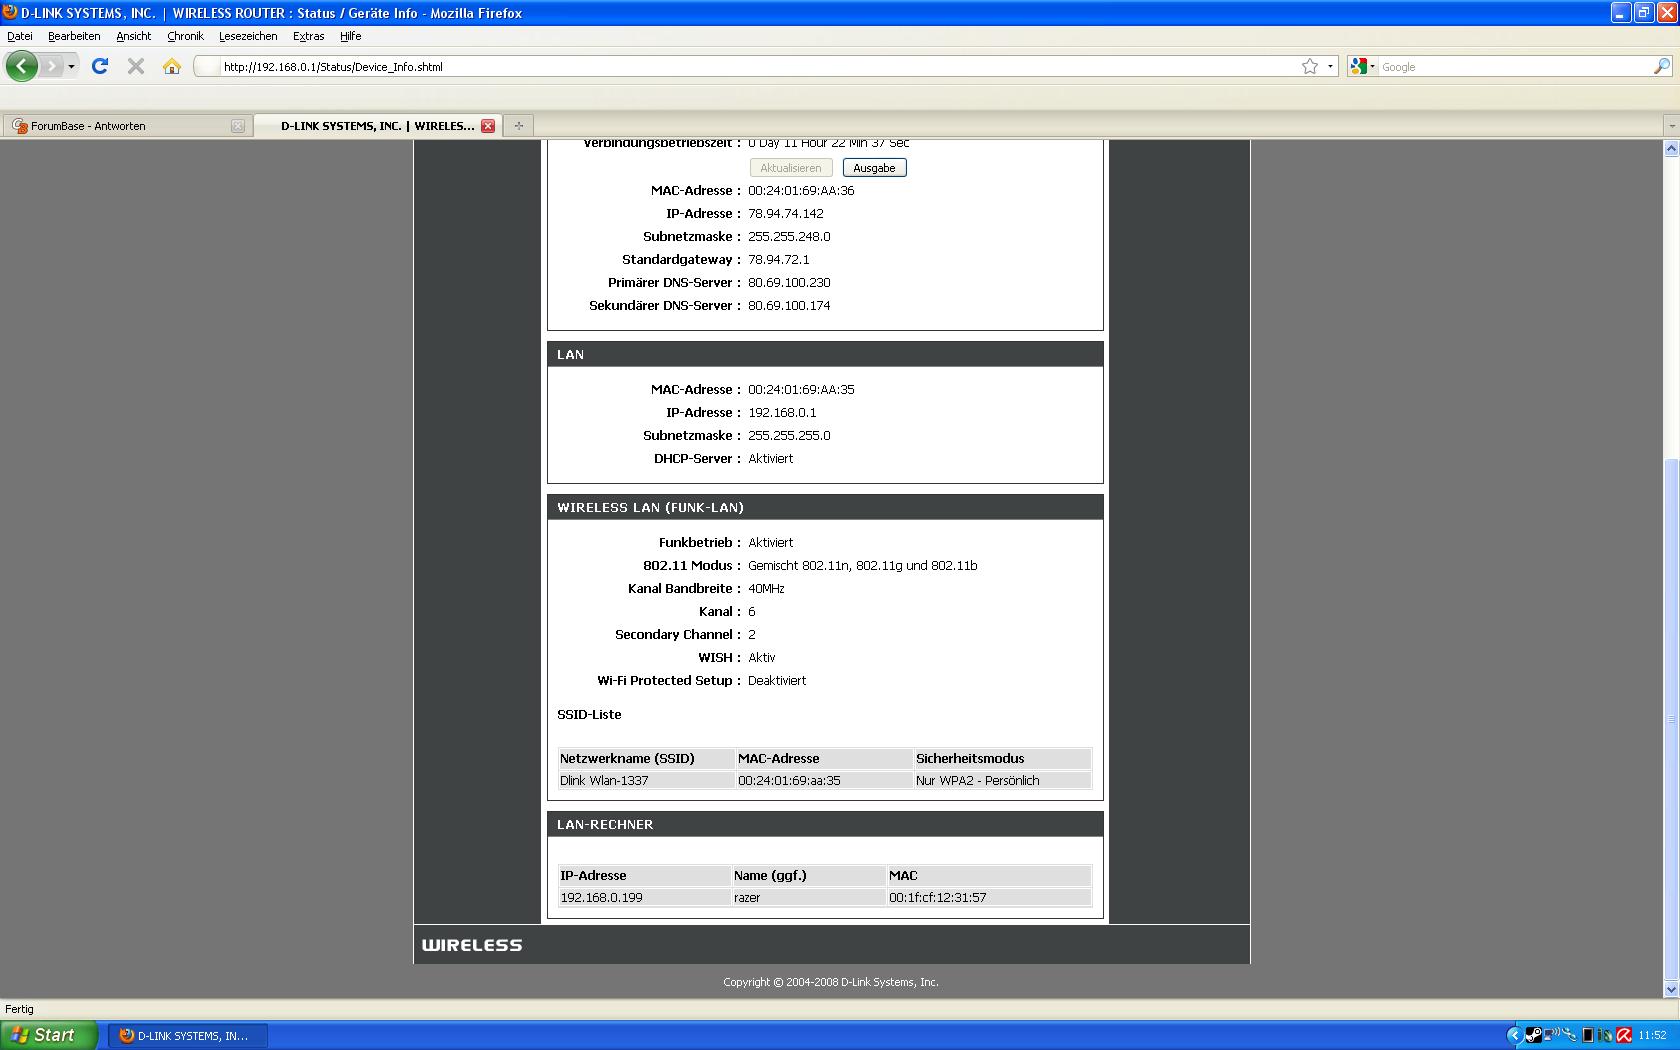The height and width of the screenshot is (1050, 1680).
Task: Go back using the green back arrow
Action: [x=22, y=66]
